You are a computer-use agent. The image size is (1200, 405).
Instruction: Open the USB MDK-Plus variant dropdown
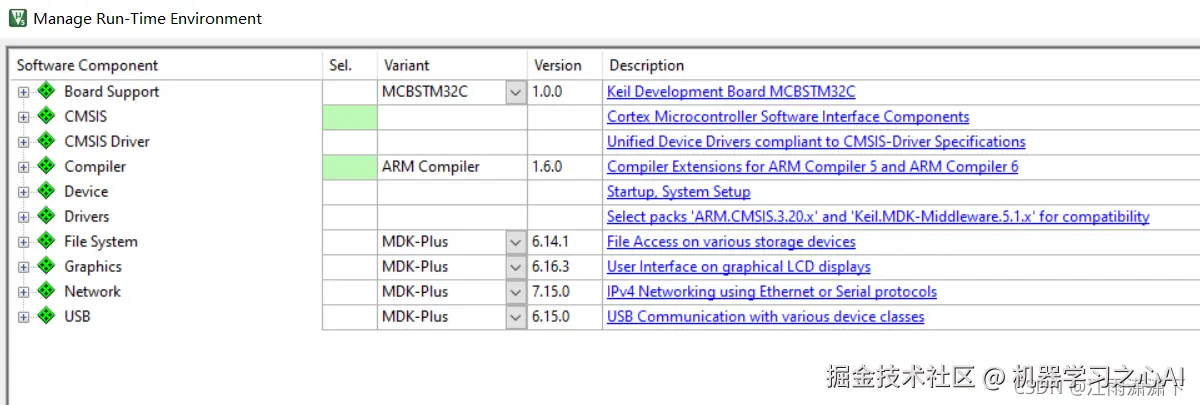tap(515, 317)
